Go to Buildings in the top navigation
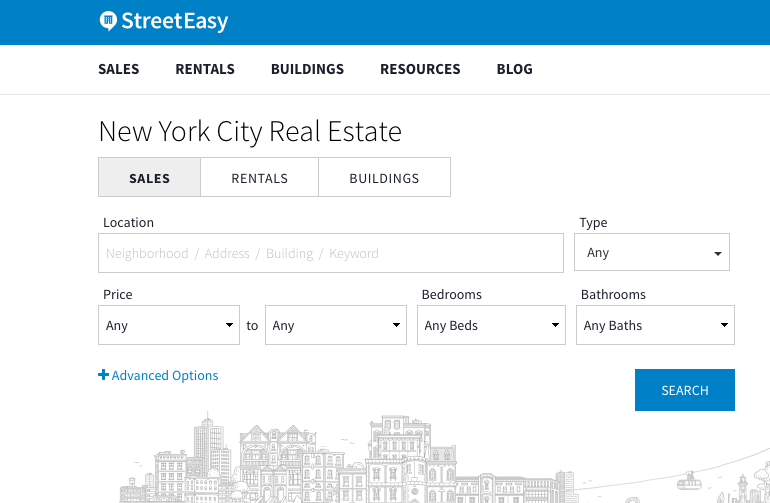This screenshot has width=770, height=503. tap(307, 69)
